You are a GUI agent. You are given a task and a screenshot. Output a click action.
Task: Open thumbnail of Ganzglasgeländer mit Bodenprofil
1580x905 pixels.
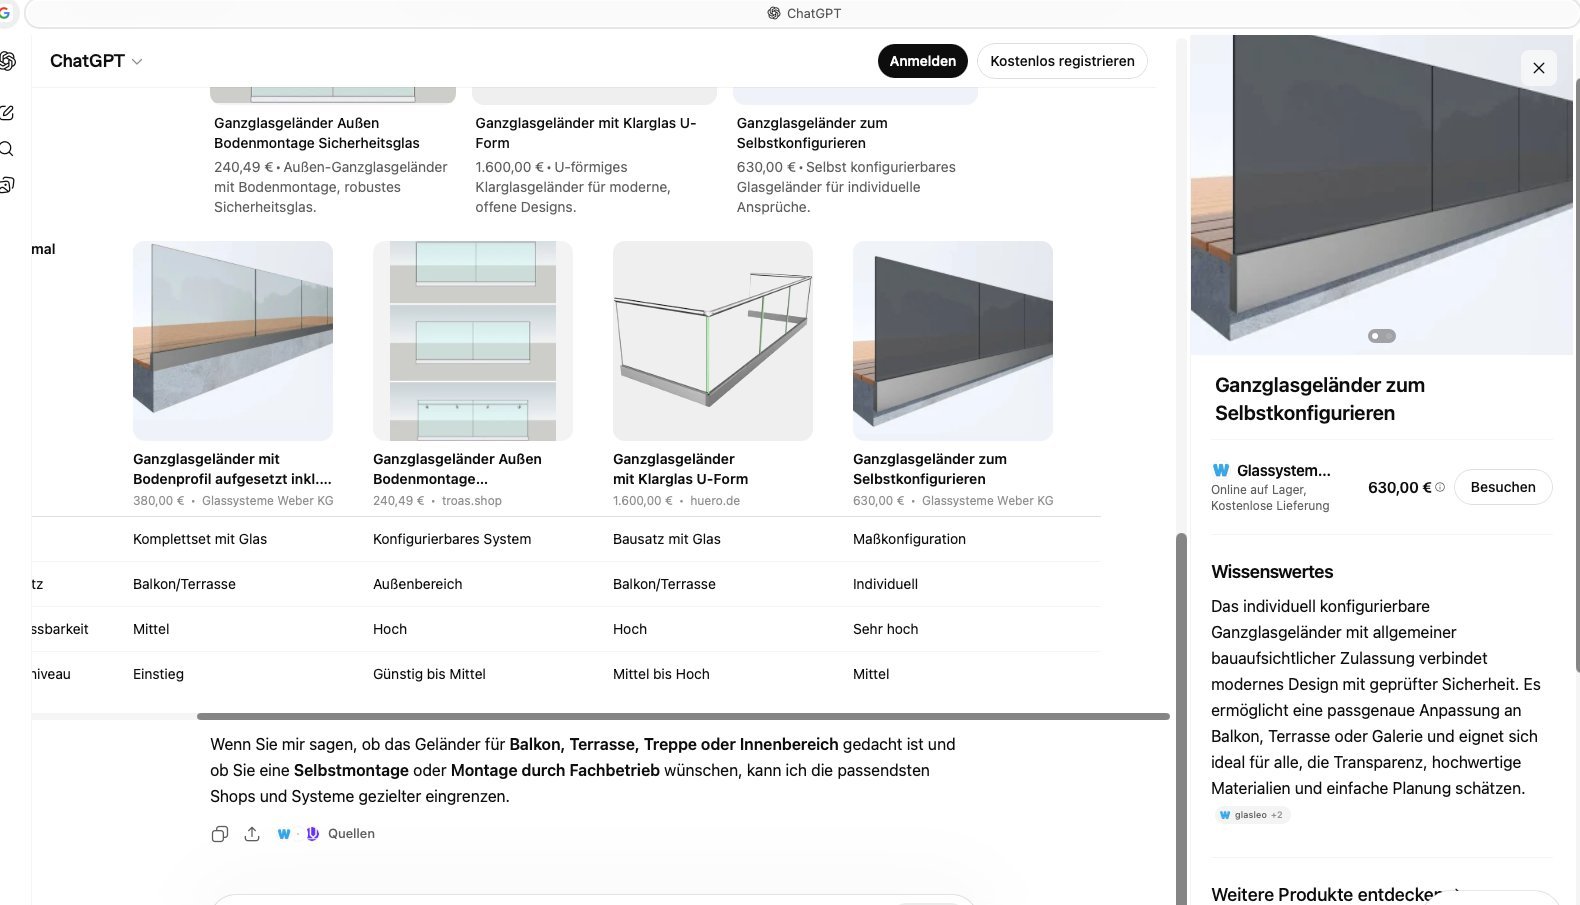tap(233, 341)
